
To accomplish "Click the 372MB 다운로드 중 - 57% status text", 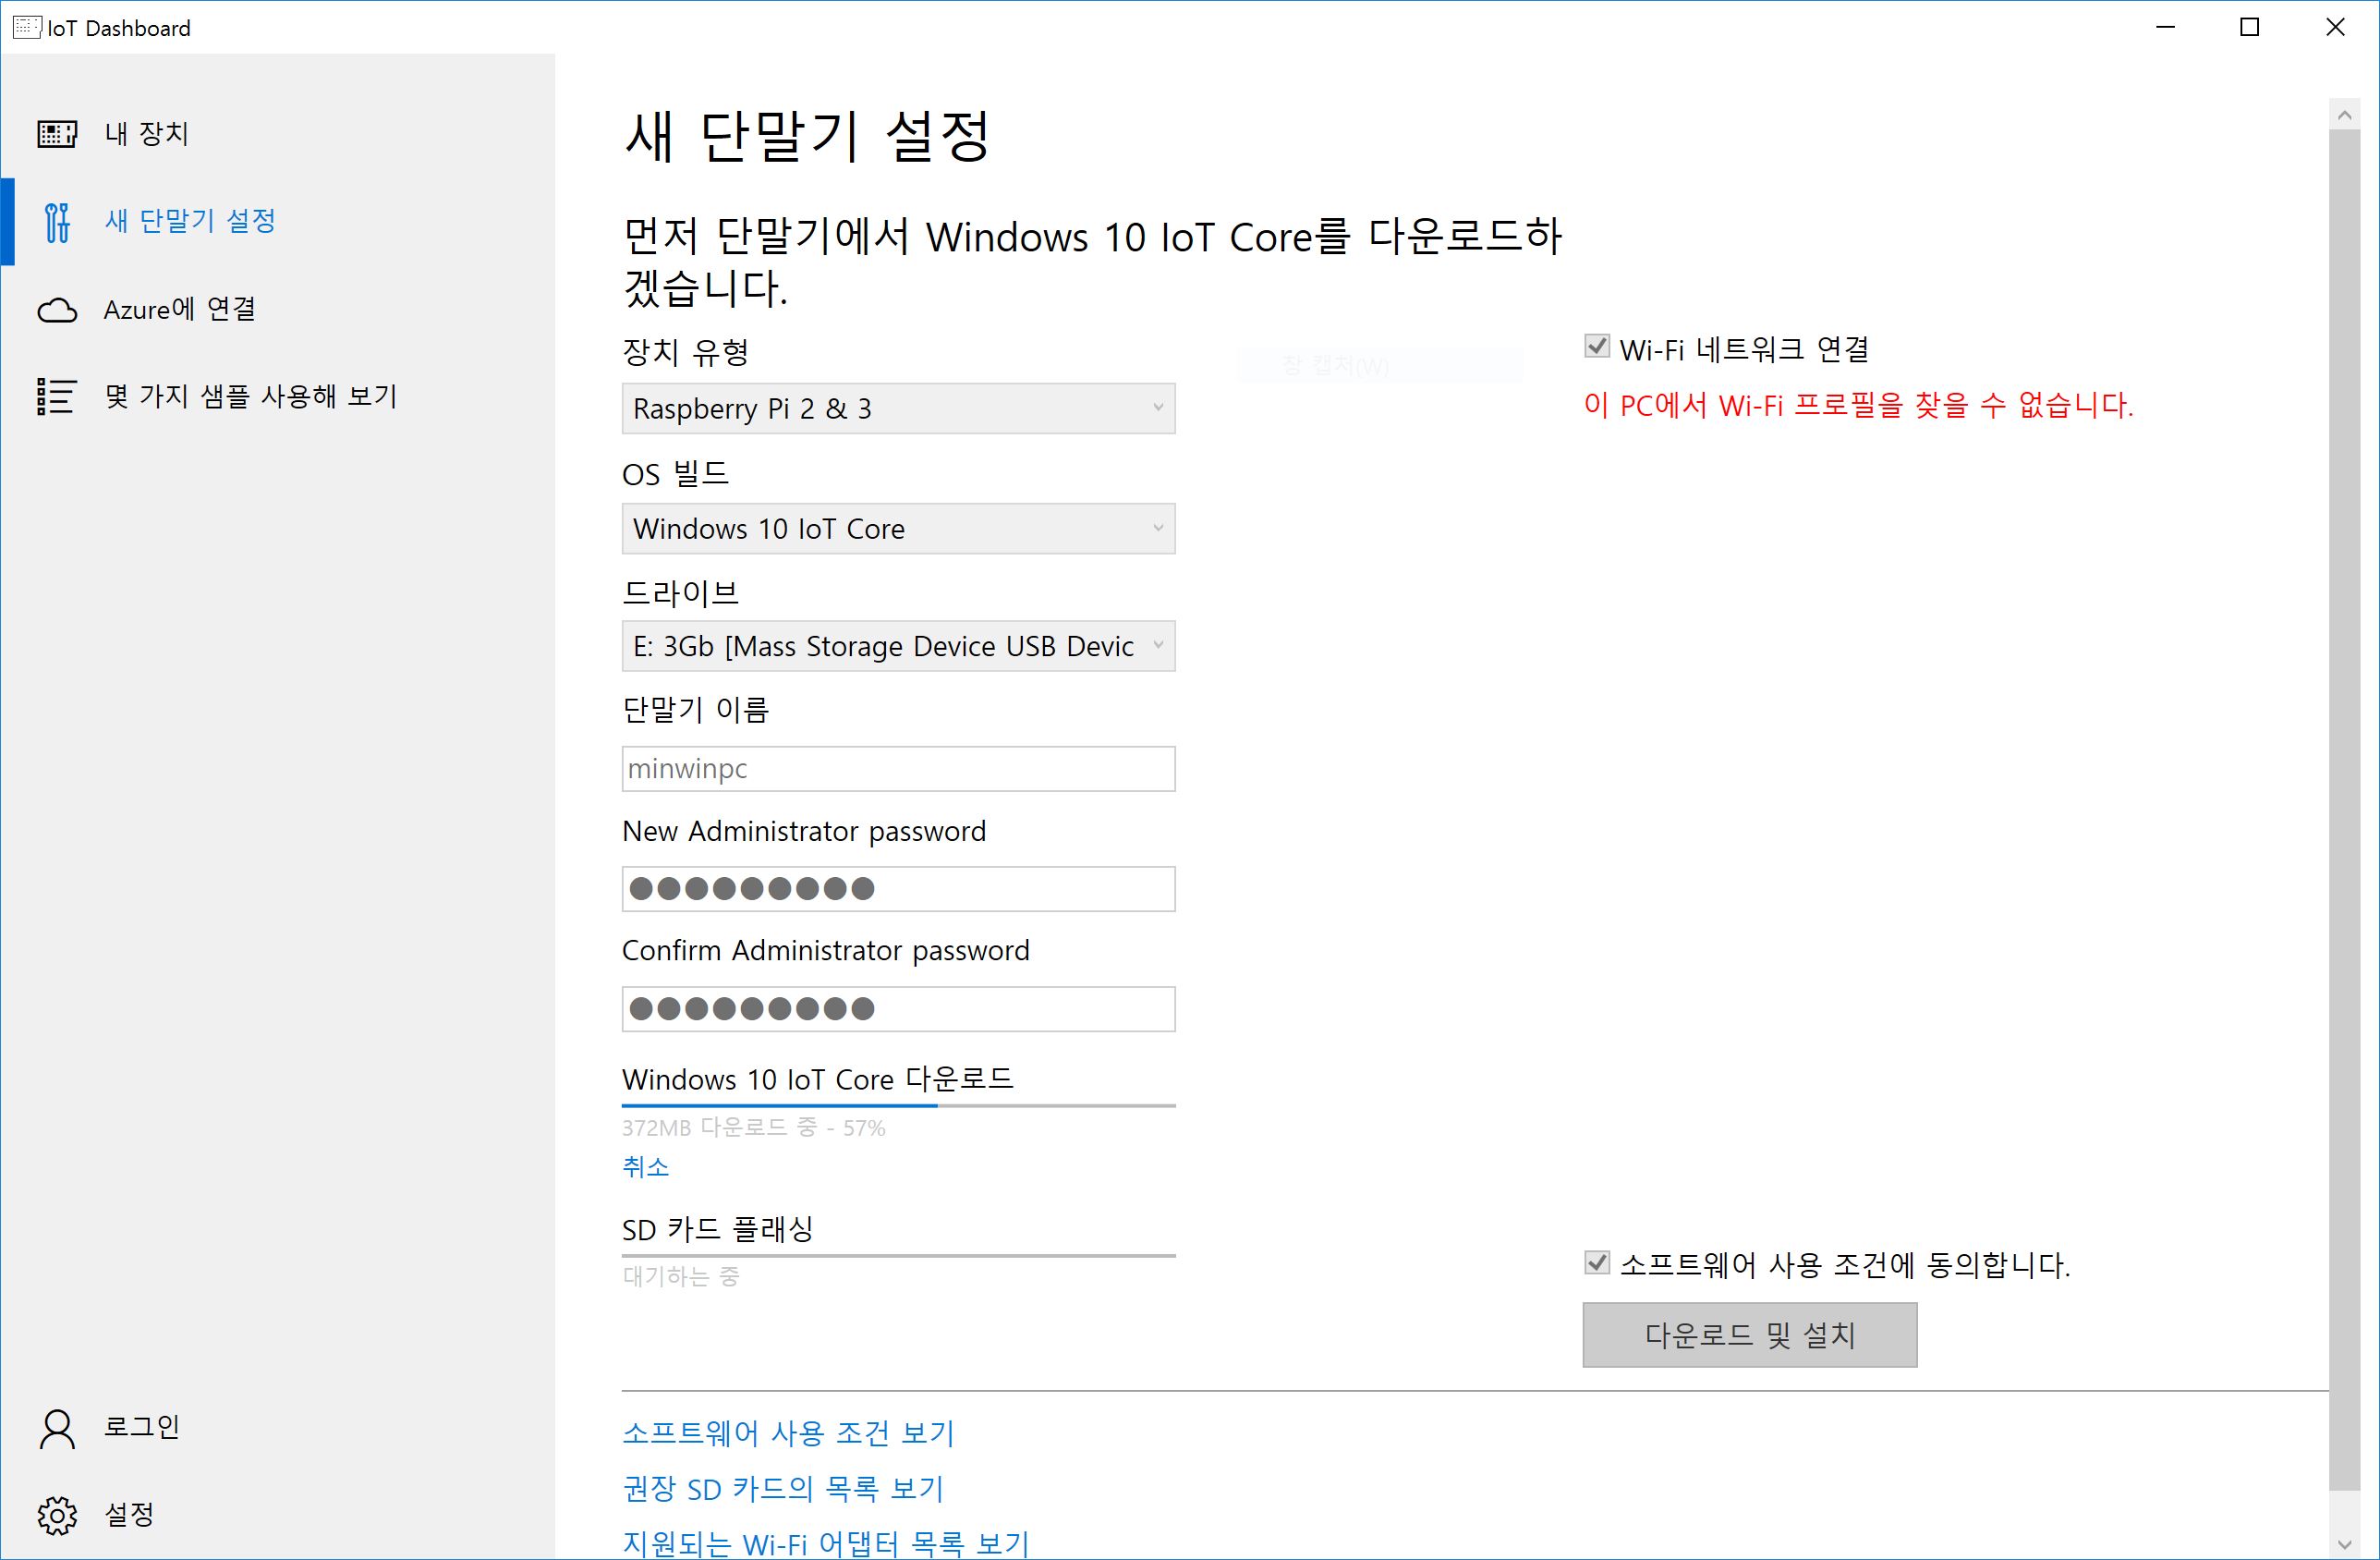I will tap(754, 1128).
